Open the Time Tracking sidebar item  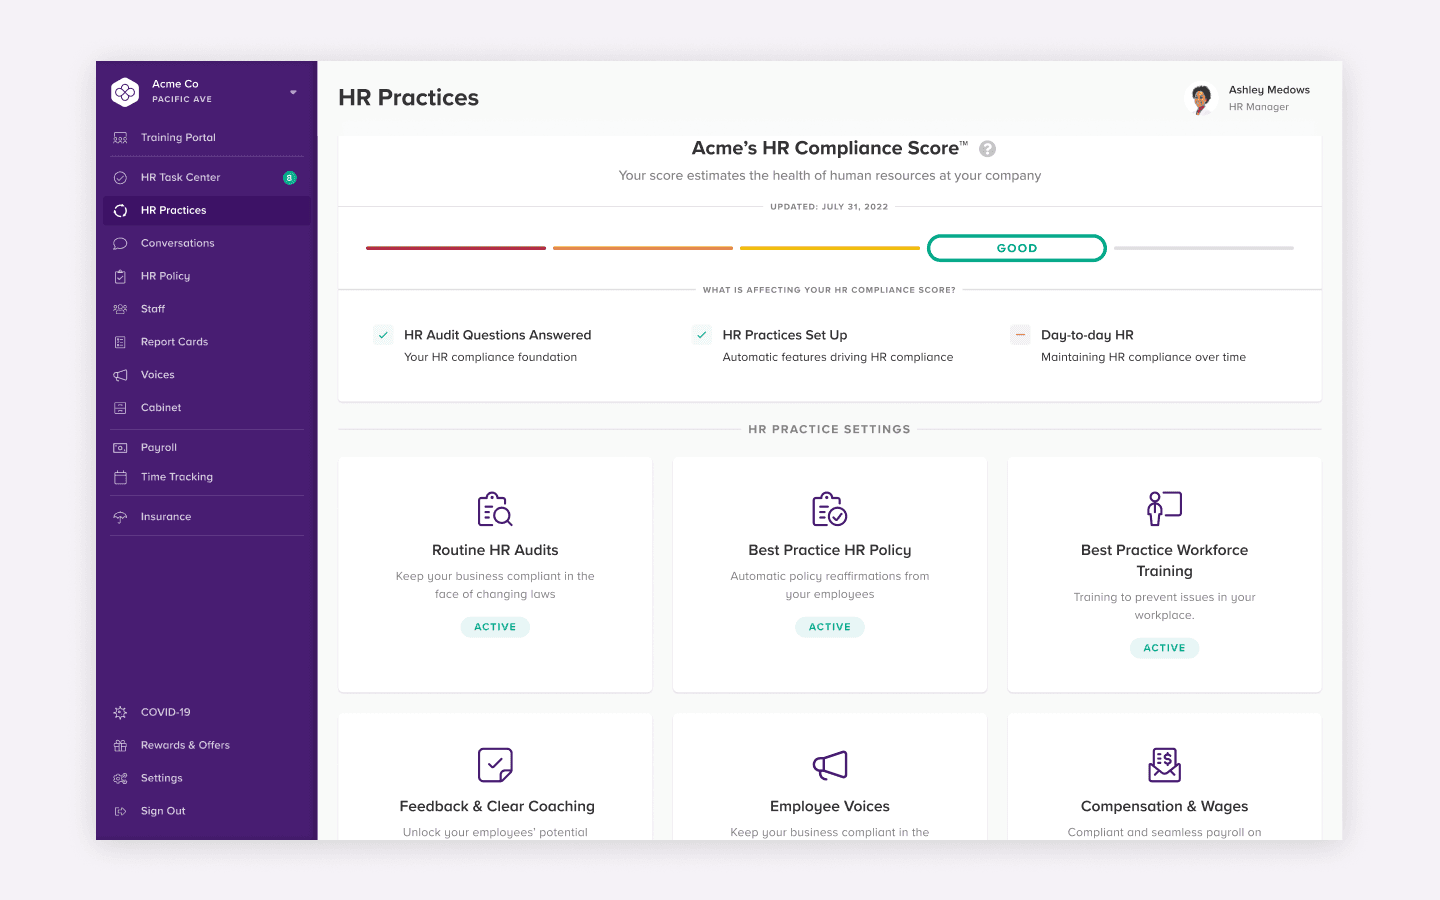point(176,477)
